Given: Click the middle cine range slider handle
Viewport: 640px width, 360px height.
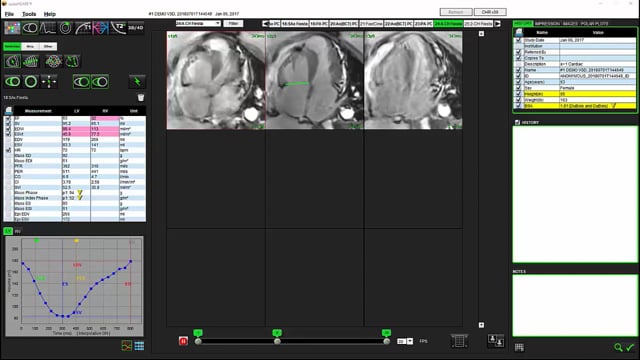Looking at the screenshot, I should 277,341.
